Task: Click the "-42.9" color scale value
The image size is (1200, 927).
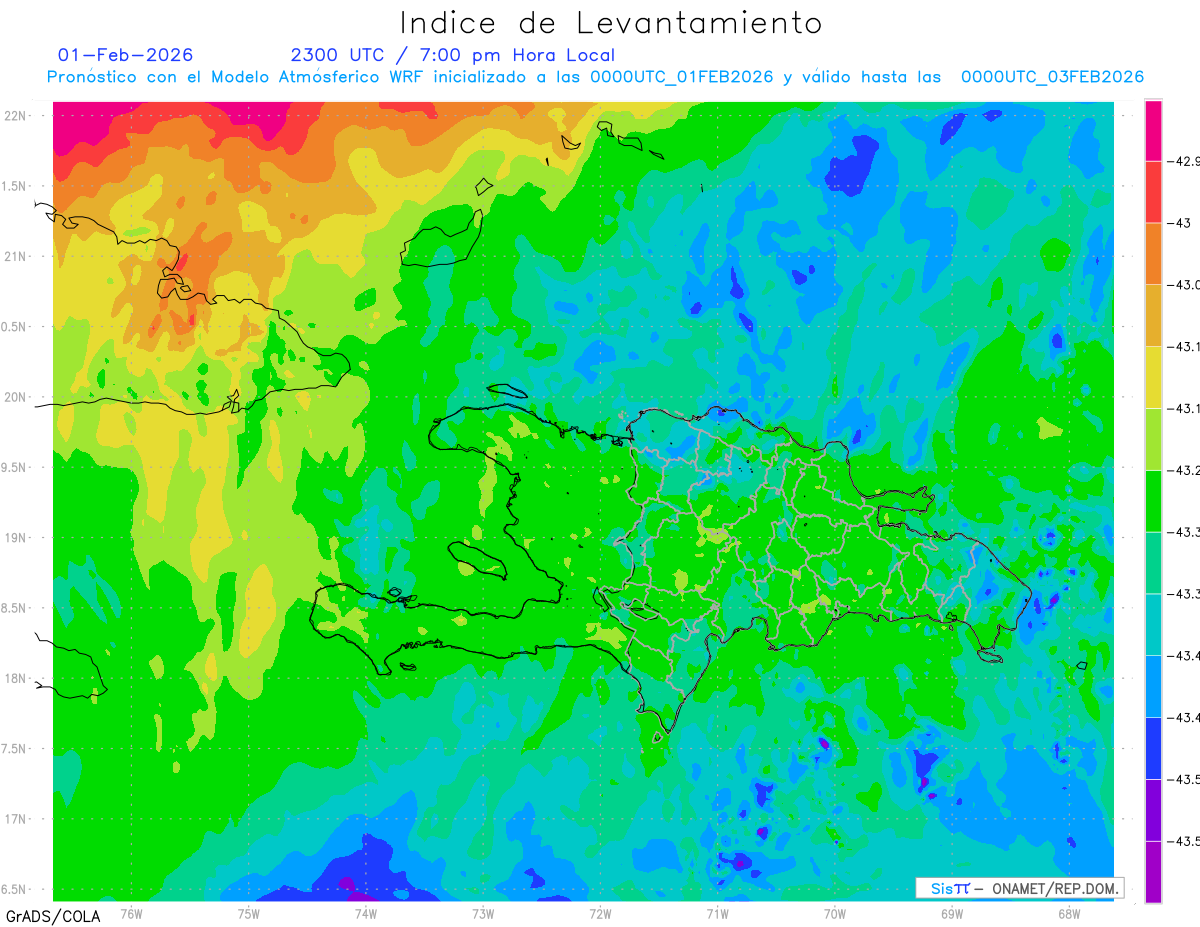Action: click(x=1185, y=161)
